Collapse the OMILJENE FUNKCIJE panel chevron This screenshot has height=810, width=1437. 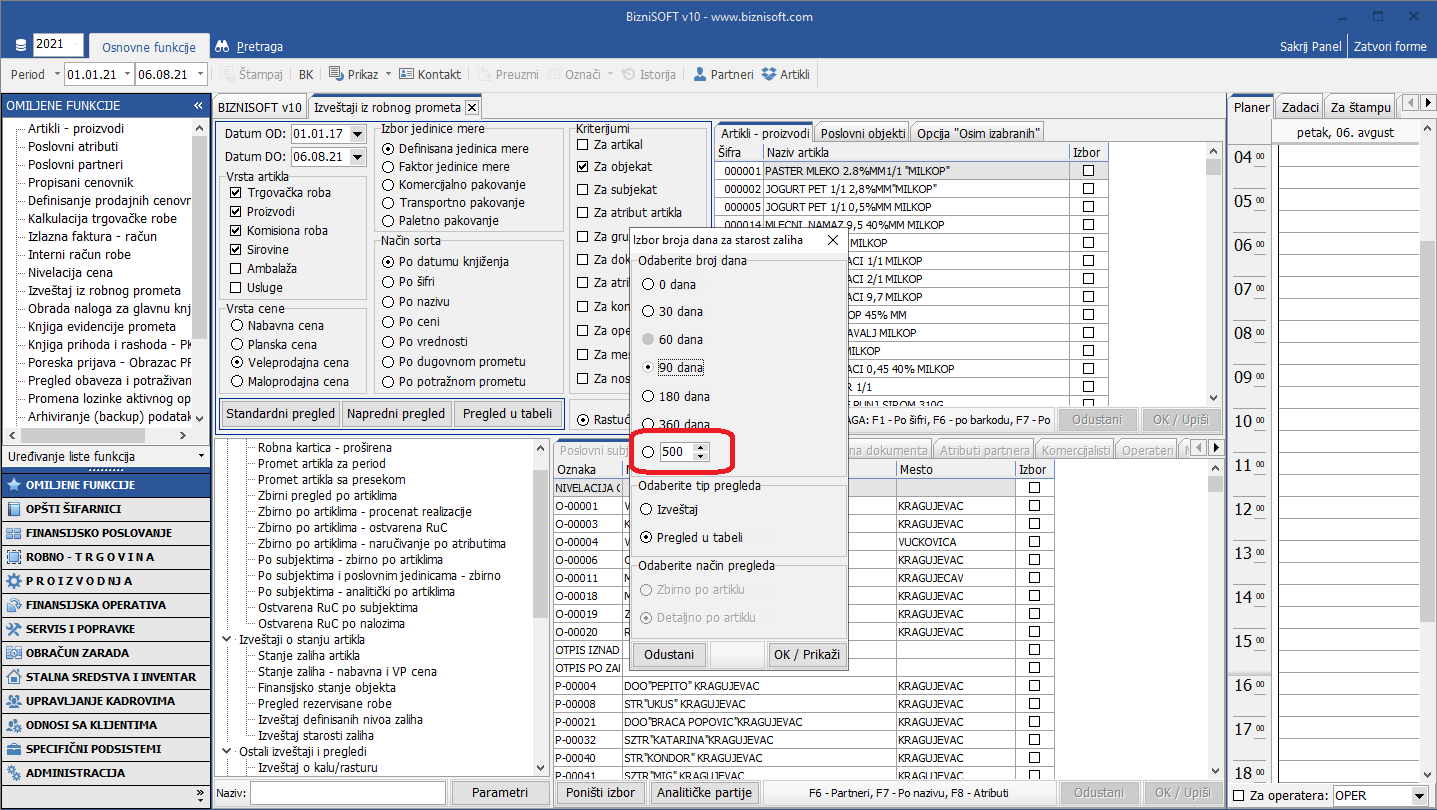pyautogui.click(x=198, y=106)
